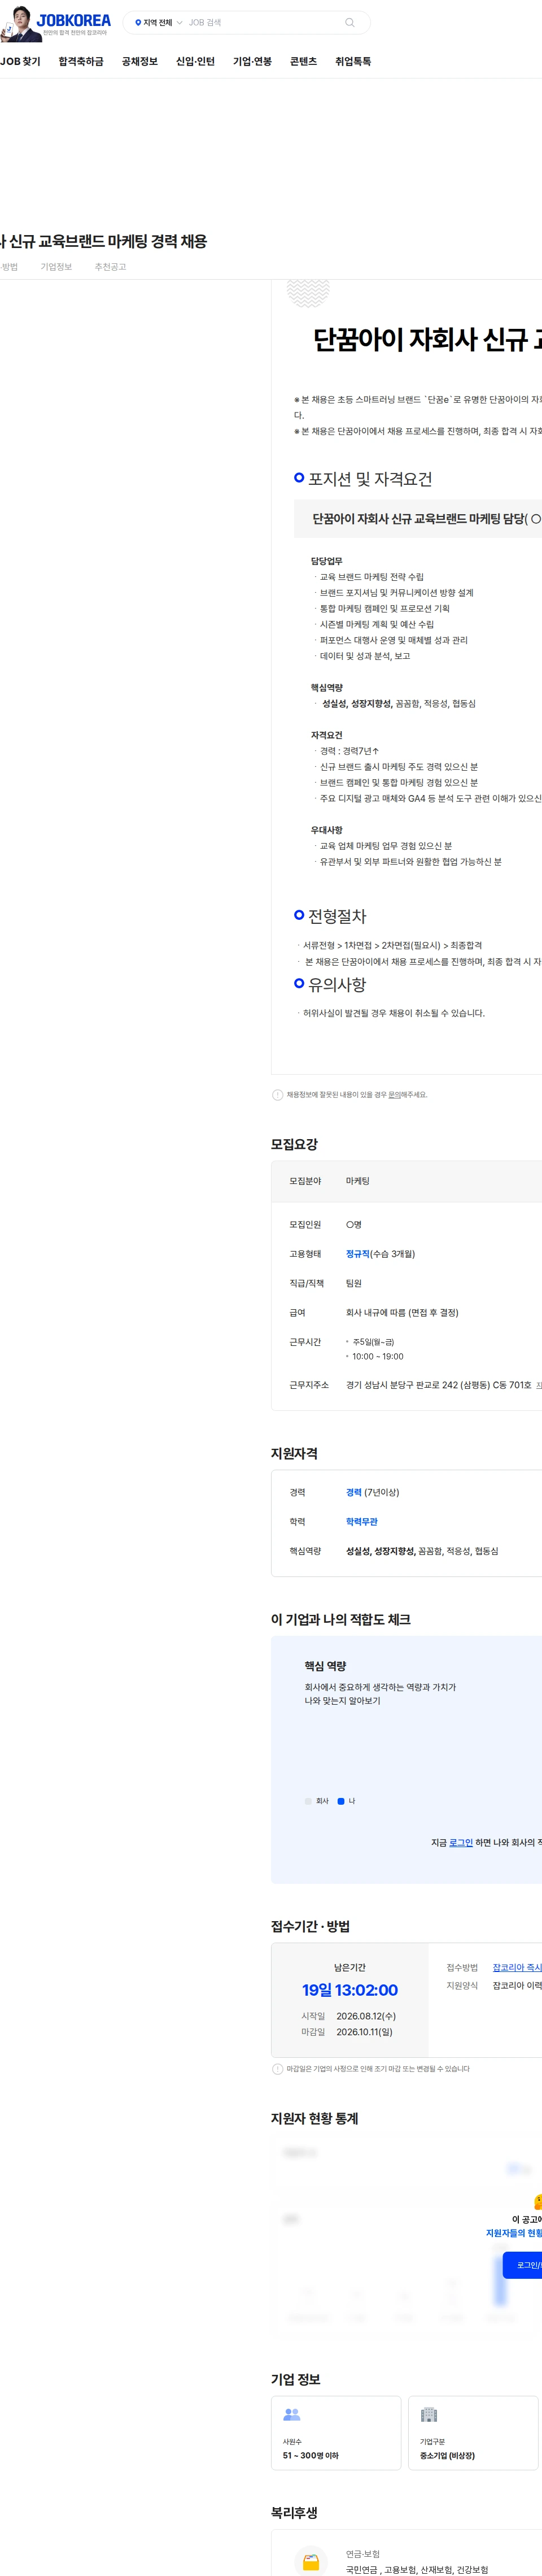
Task: Click the 기업구분 building icon
Action: pyautogui.click(x=429, y=2414)
